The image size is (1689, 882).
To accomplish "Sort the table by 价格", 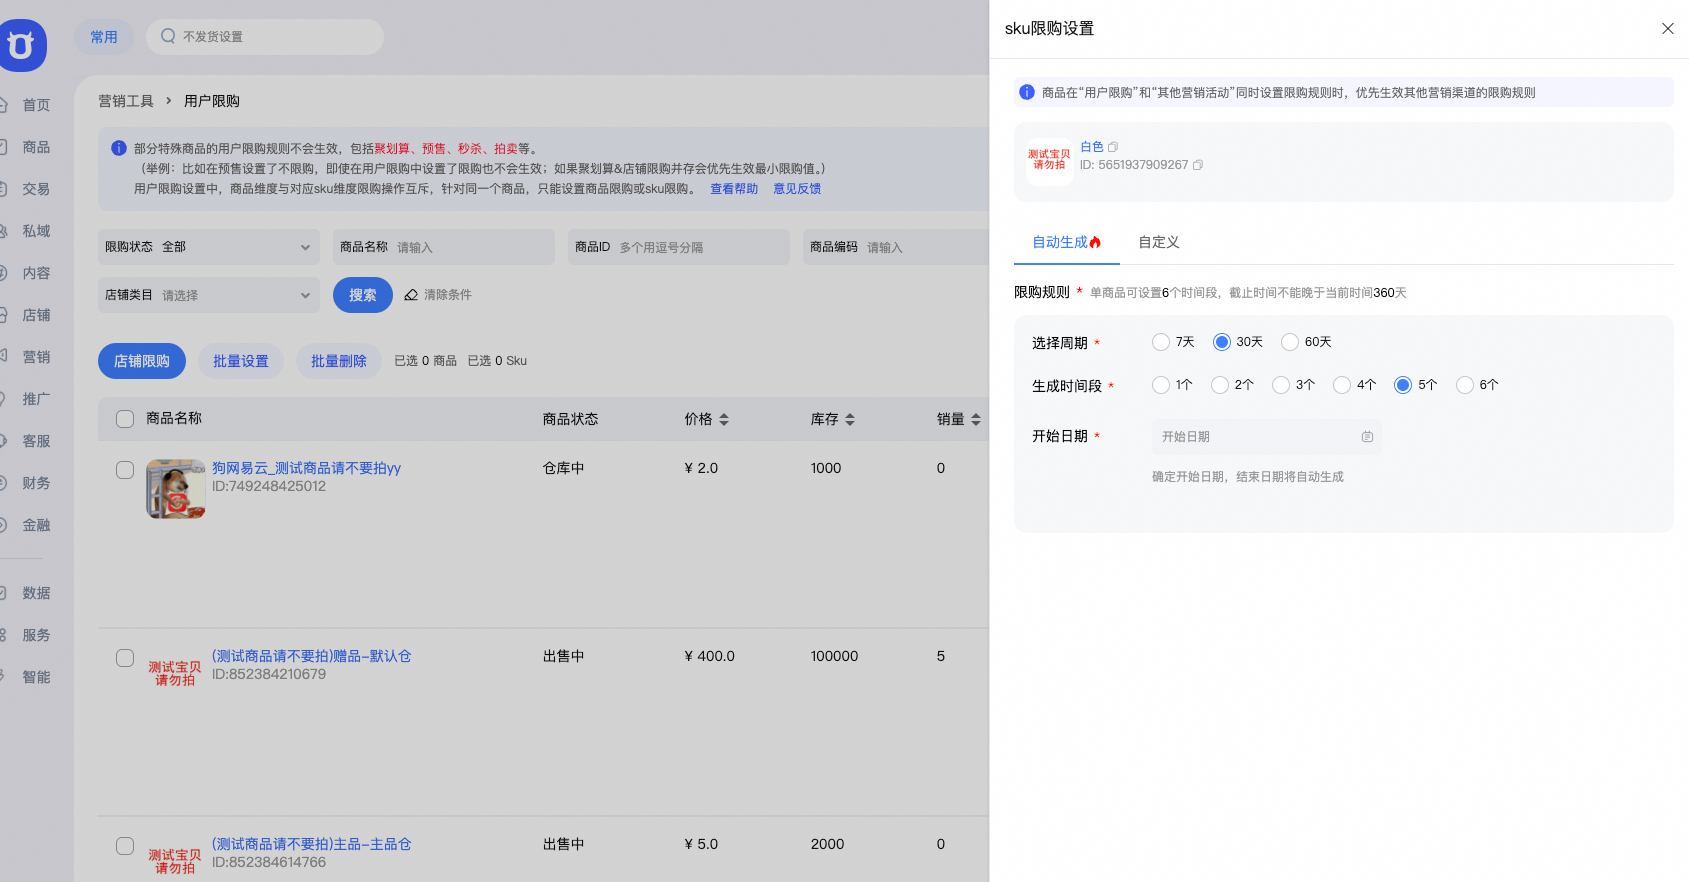I will pyautogui.click(x=724, y=419).
